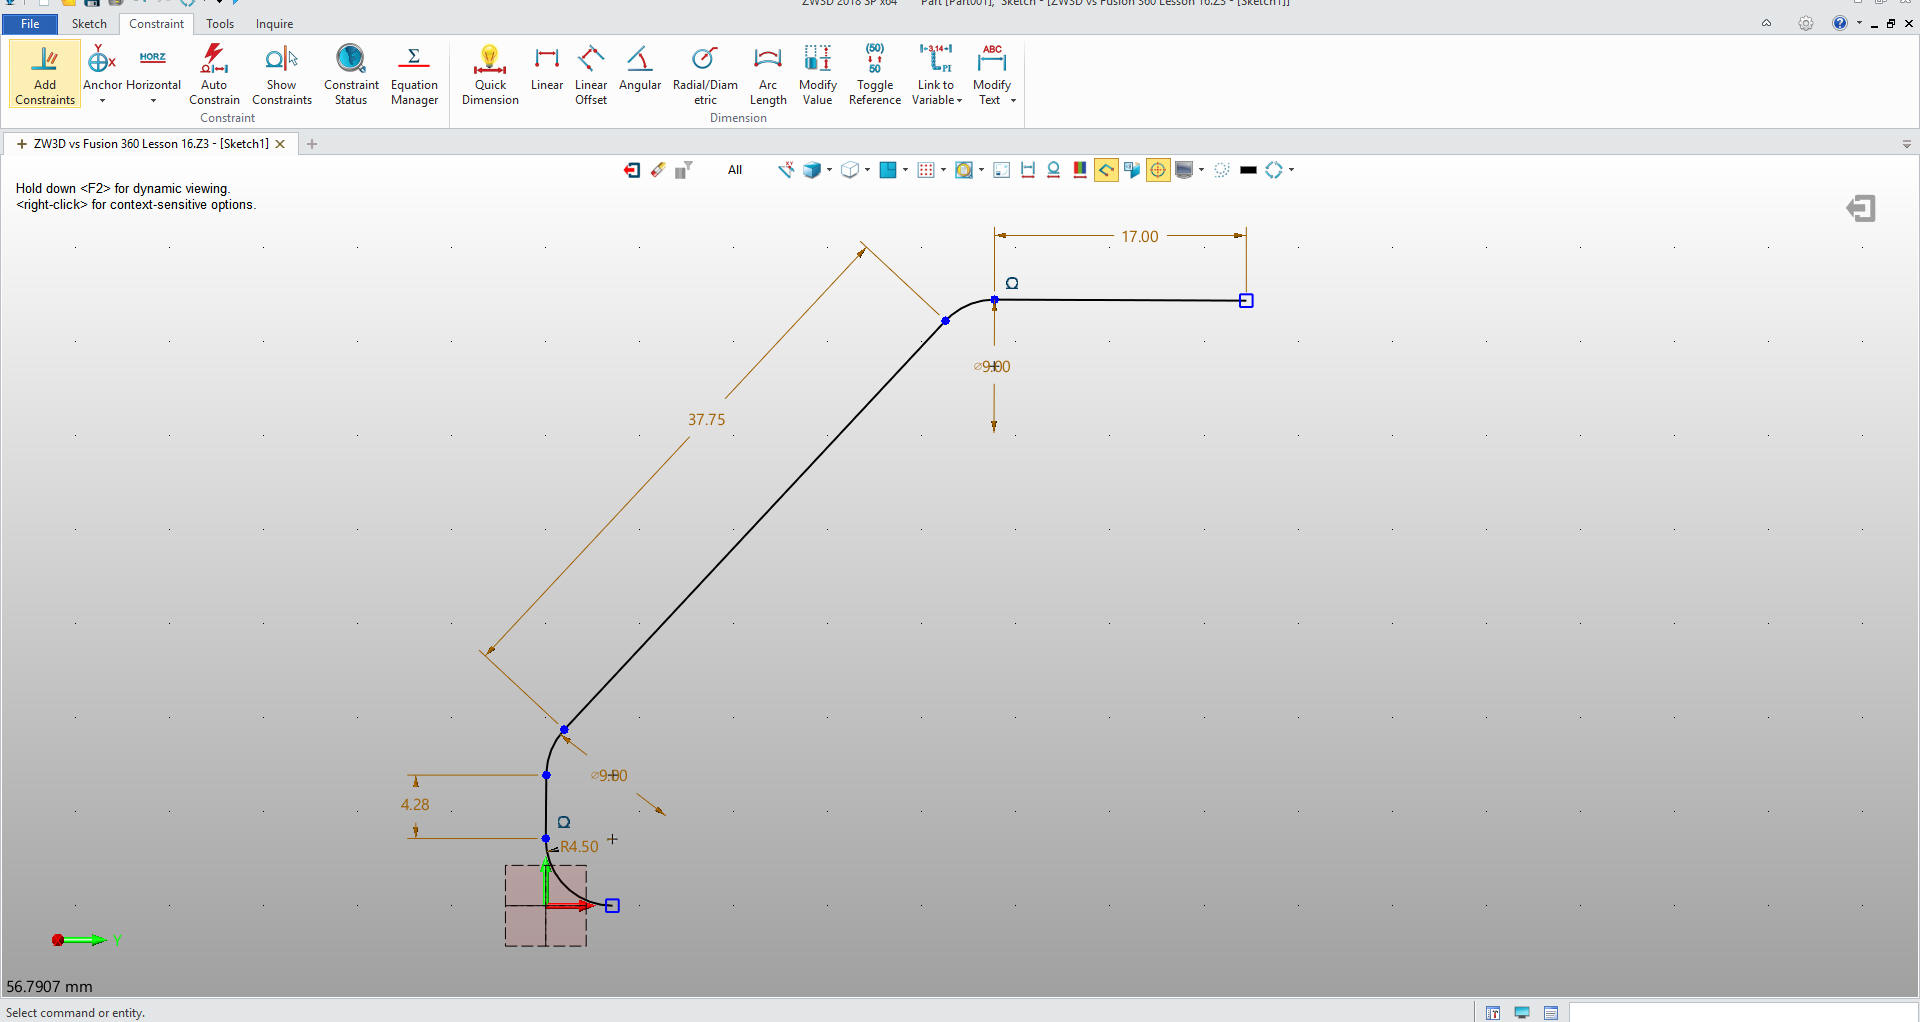
Task: Click the 37.75 dimension value
Action: 706,420
